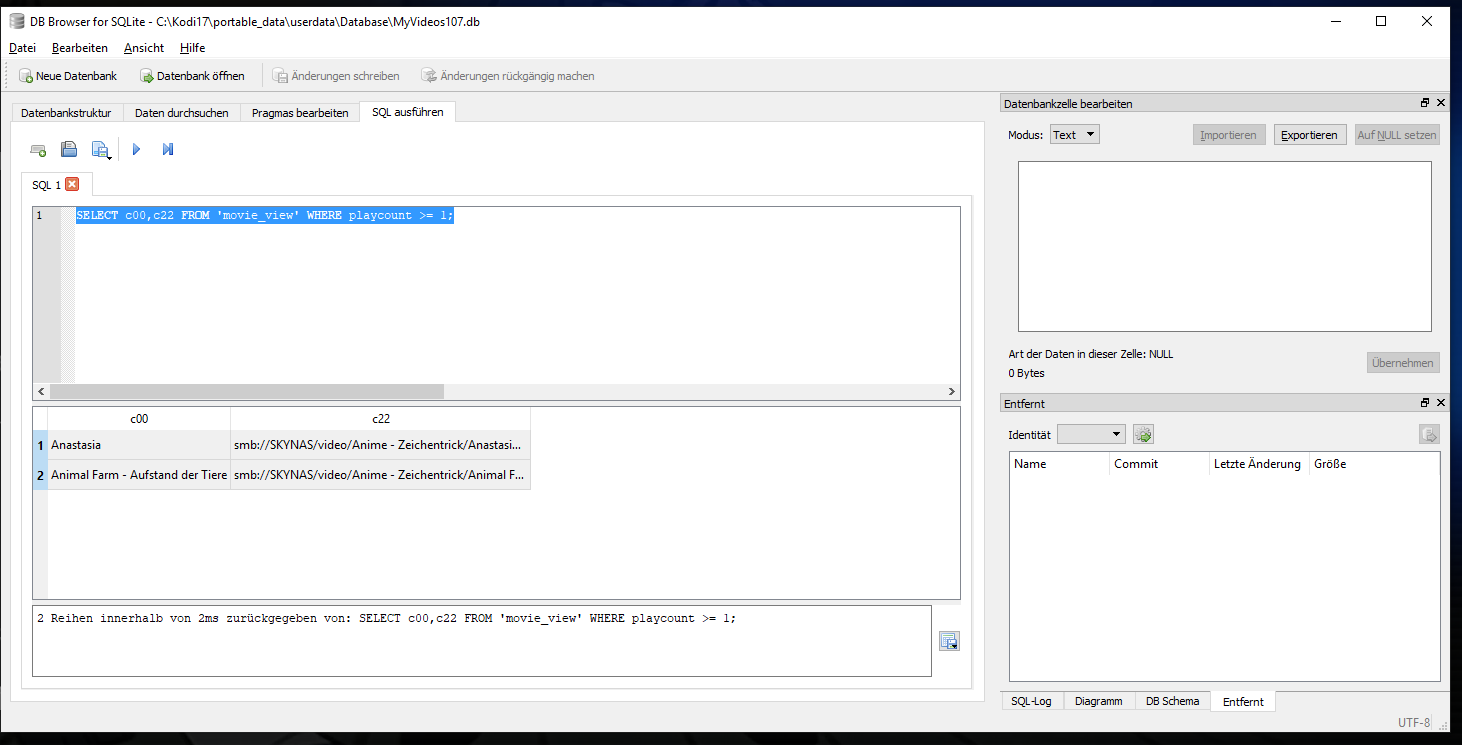Close Datenbankzelle bearbeiten panel
1462x745 pixels.
pyautogui.click(x=1441, y=103)
